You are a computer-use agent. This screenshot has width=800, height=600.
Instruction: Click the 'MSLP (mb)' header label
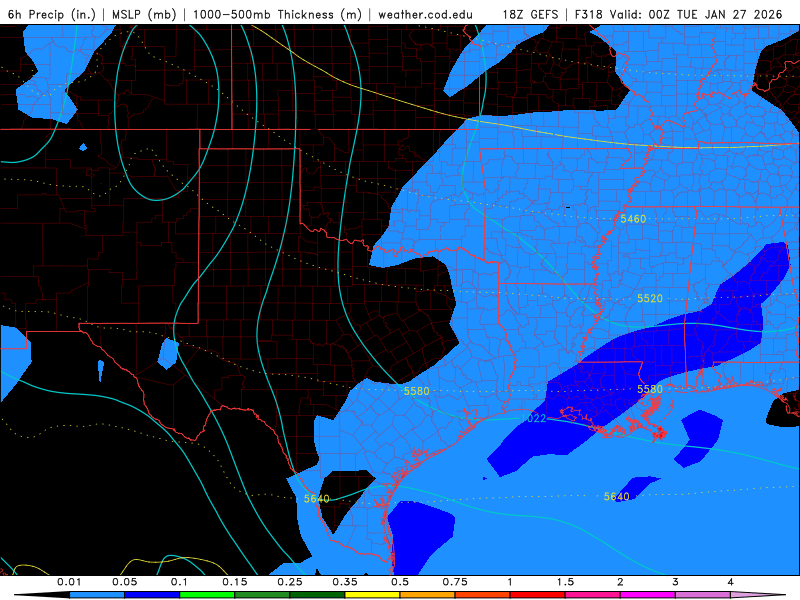[x=144, y=14]
